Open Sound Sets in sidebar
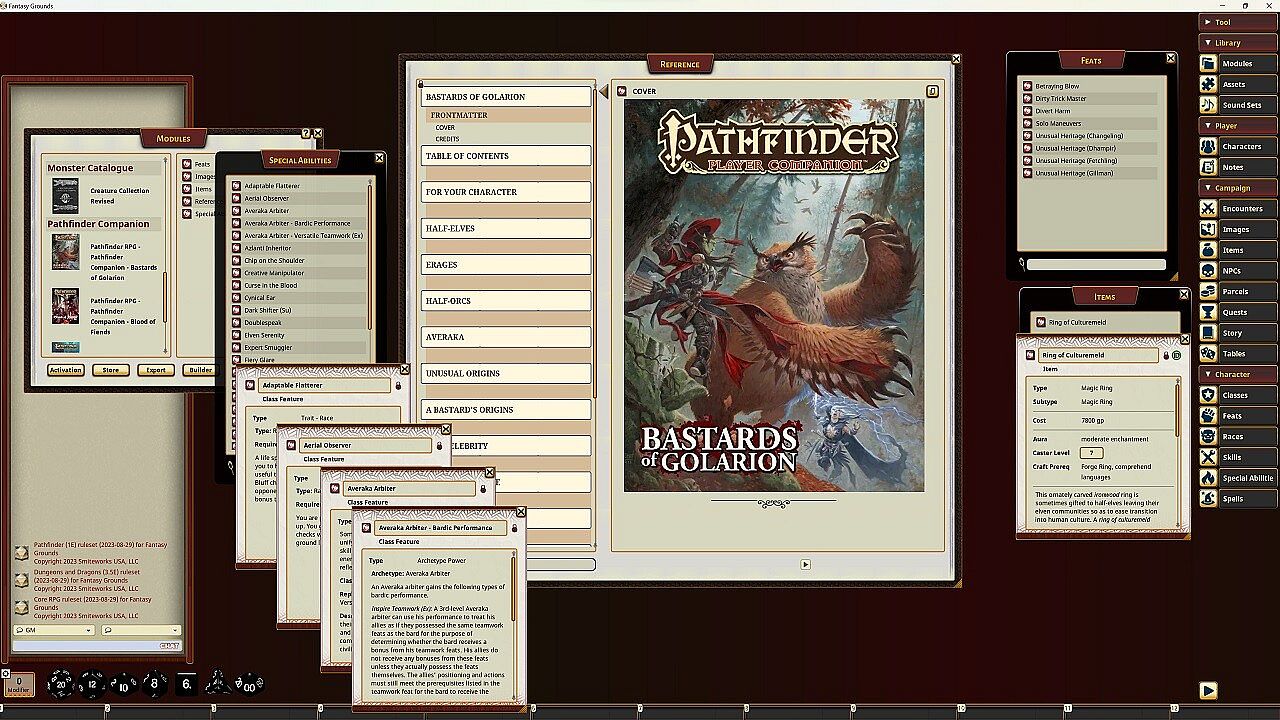 coord(1208,105)
